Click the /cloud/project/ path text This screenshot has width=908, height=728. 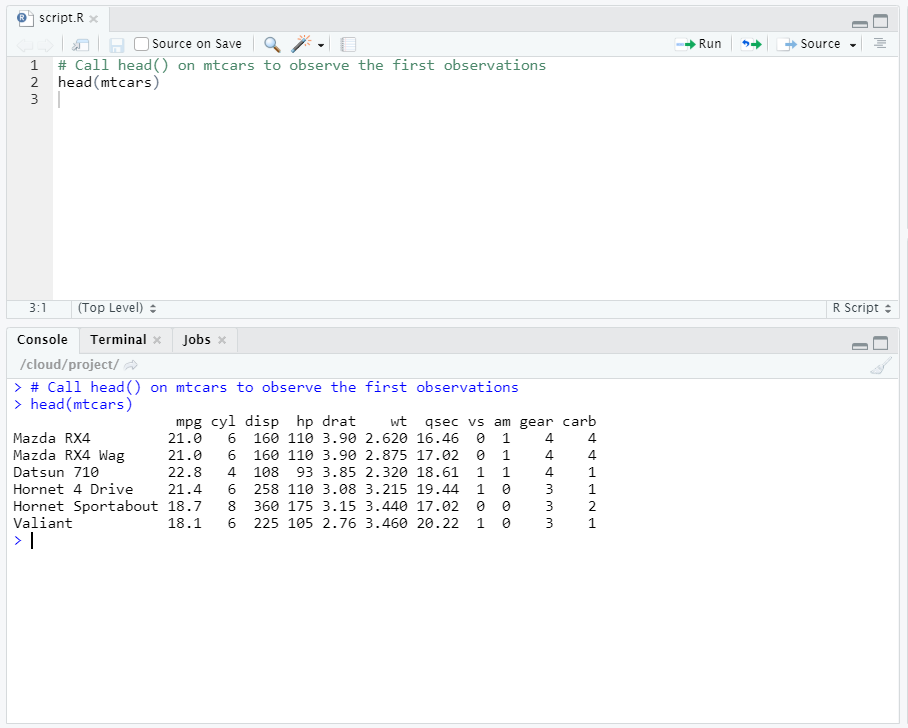pyautogui.click(x=69, y=365)
